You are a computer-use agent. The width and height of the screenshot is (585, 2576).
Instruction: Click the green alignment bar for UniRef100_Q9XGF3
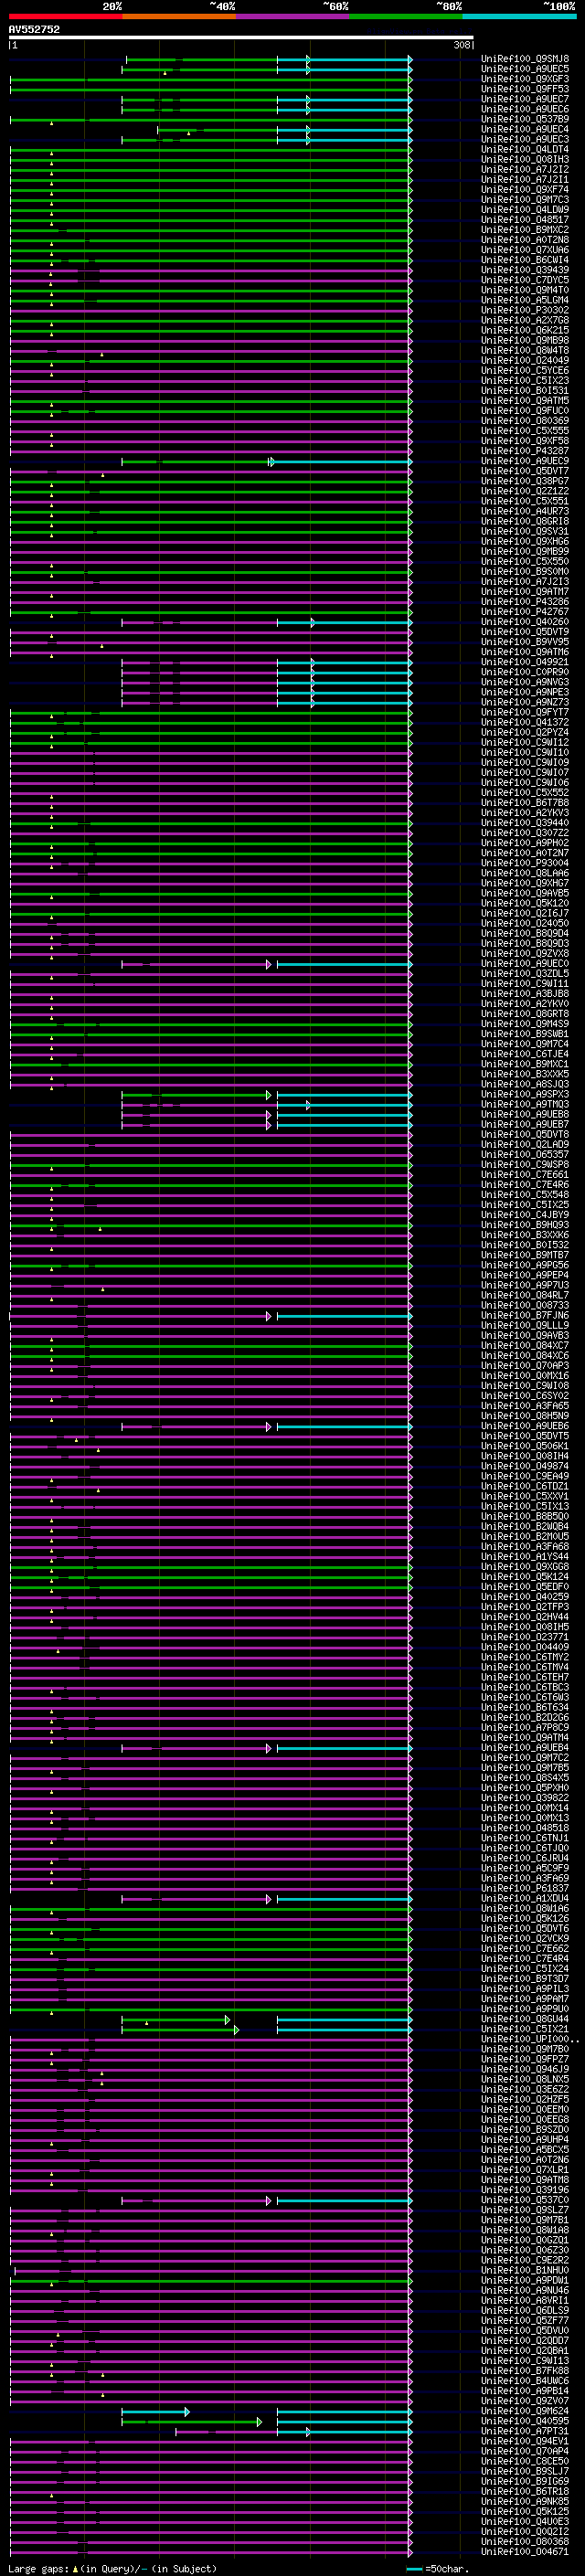tap(210, 79)
